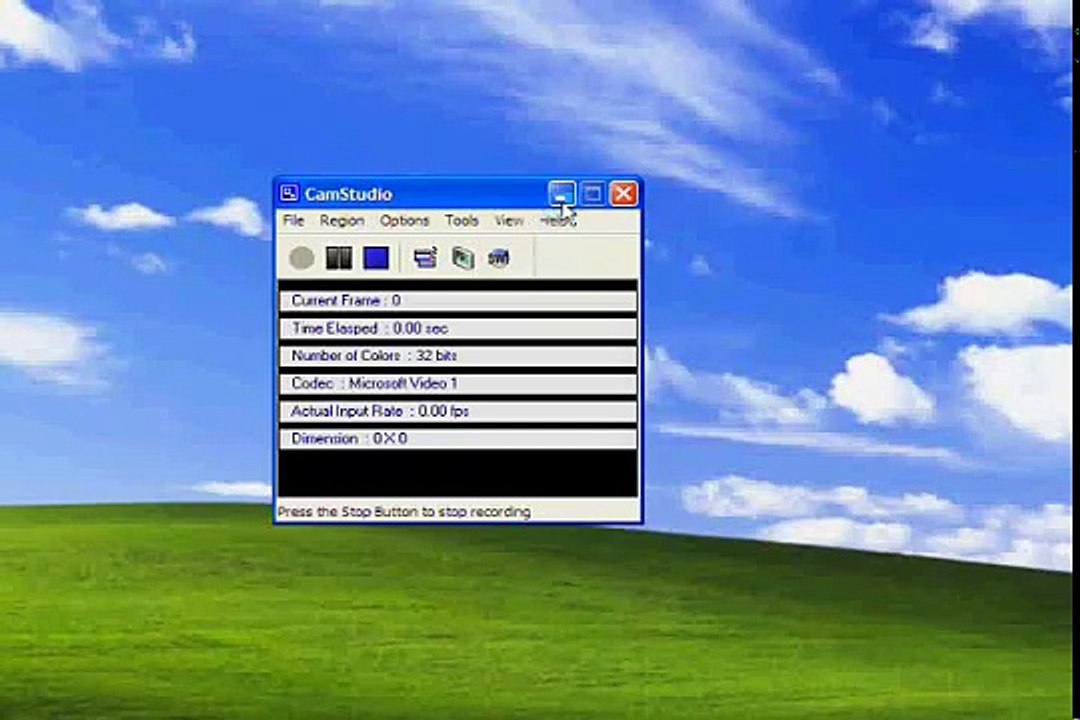Click the Current Frame : 0 row
The width and height of the screenshot is (1080, 720).
pos(458,300)
